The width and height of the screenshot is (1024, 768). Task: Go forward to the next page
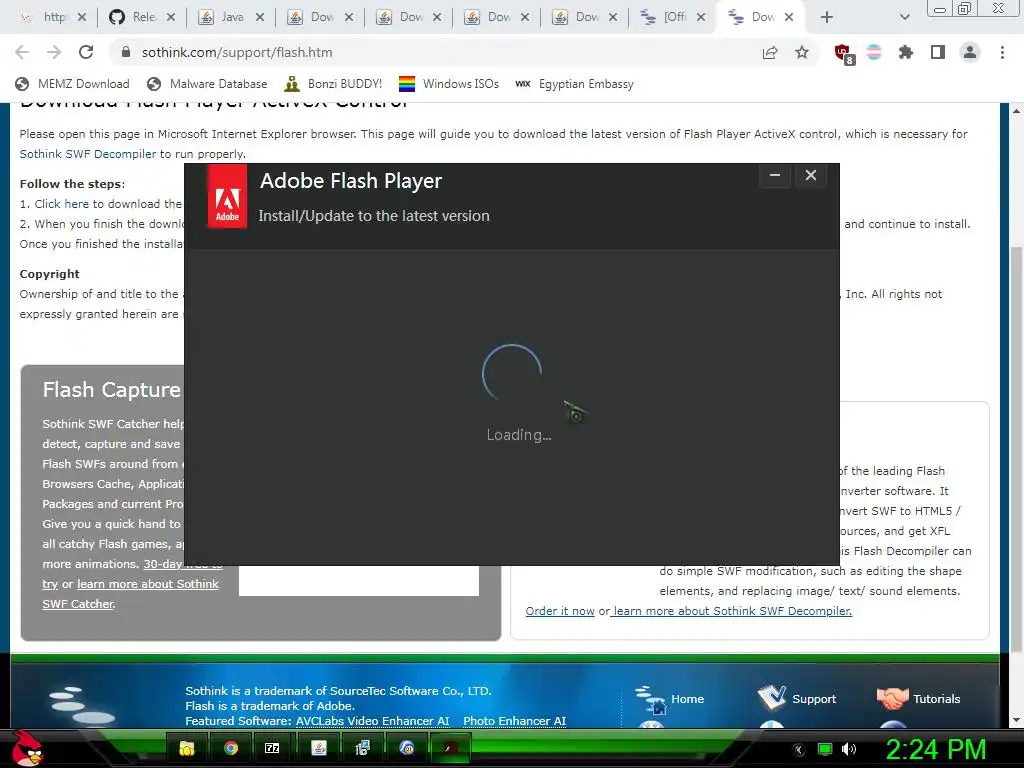point(54,52)
